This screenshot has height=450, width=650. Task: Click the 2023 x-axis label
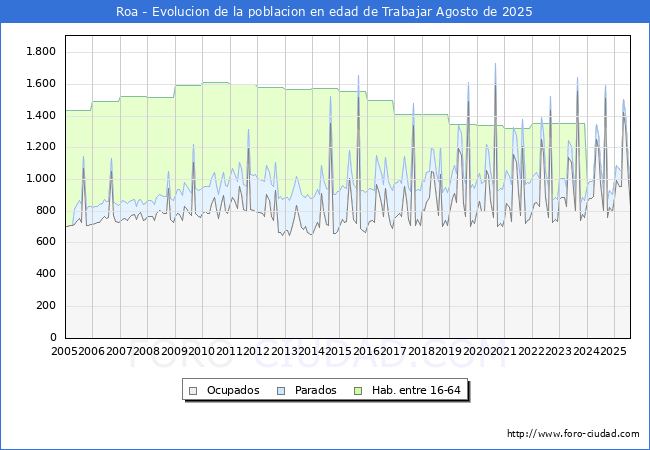coord(558,352)
